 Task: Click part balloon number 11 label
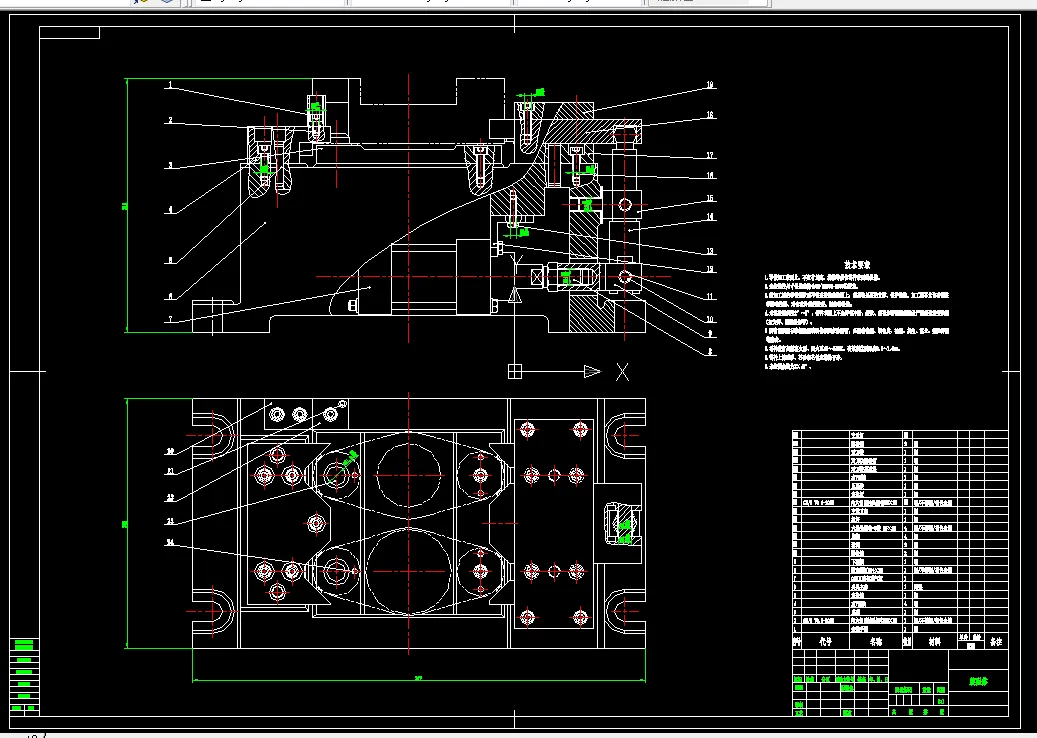pyautogui.click(x=710, y=296)
